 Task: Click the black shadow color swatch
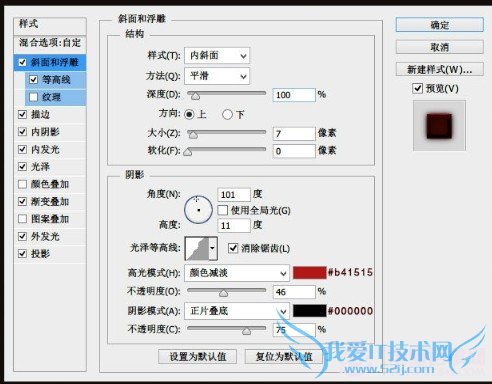point(309,311)
